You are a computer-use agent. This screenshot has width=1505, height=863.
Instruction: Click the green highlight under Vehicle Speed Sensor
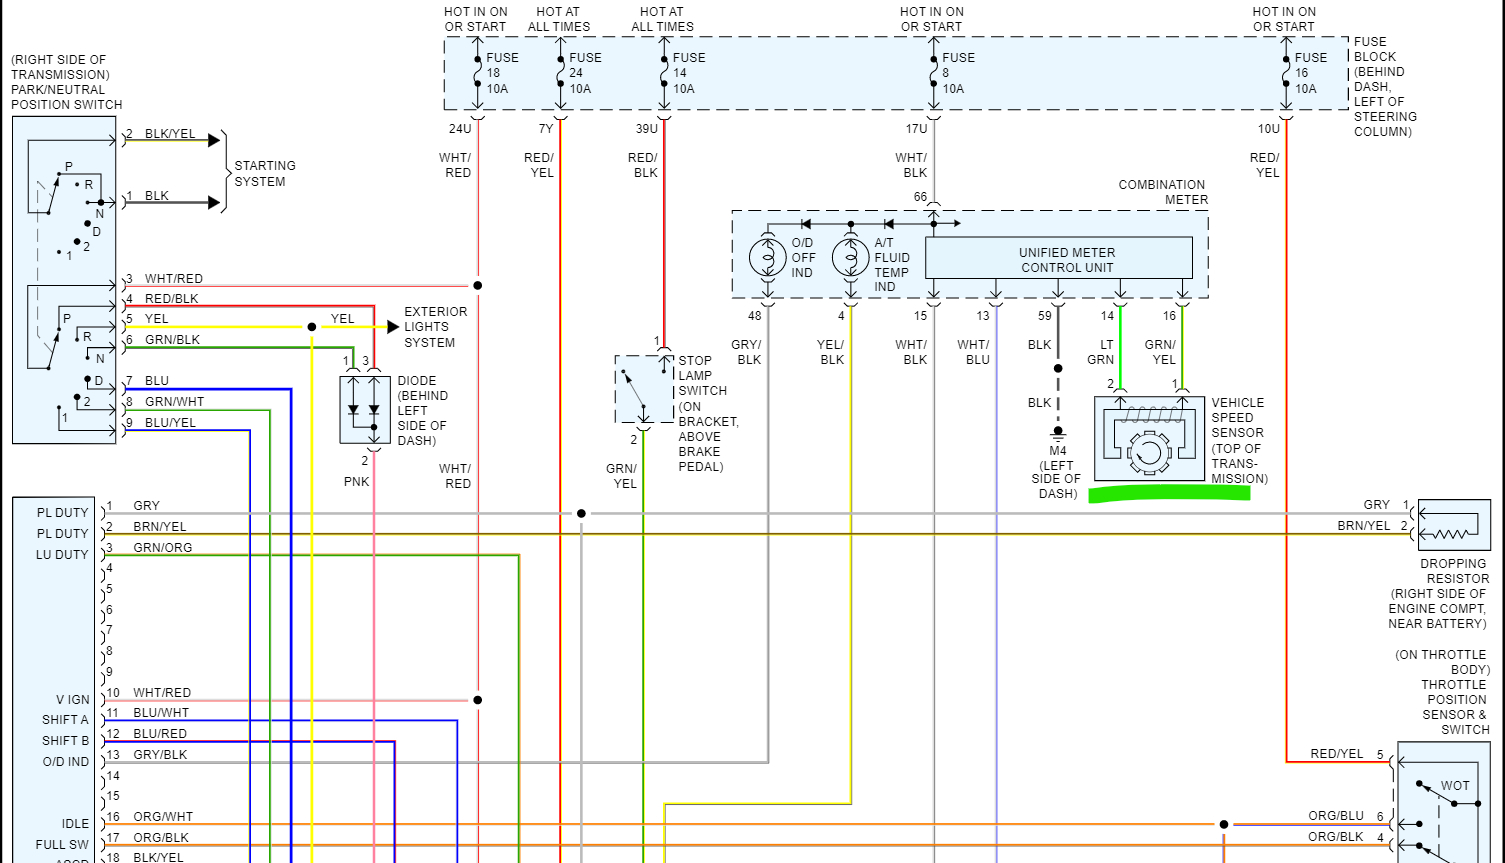point(1169,493)
